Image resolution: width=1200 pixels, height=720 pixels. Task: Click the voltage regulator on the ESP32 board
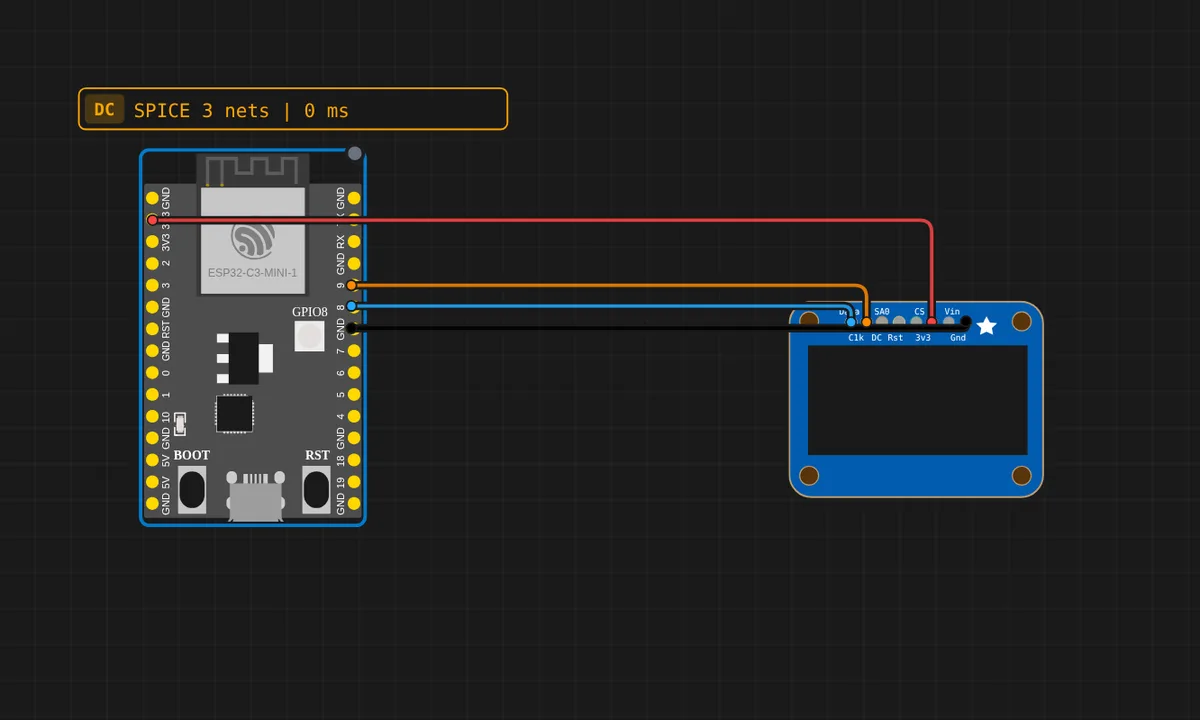coord(245,358)
